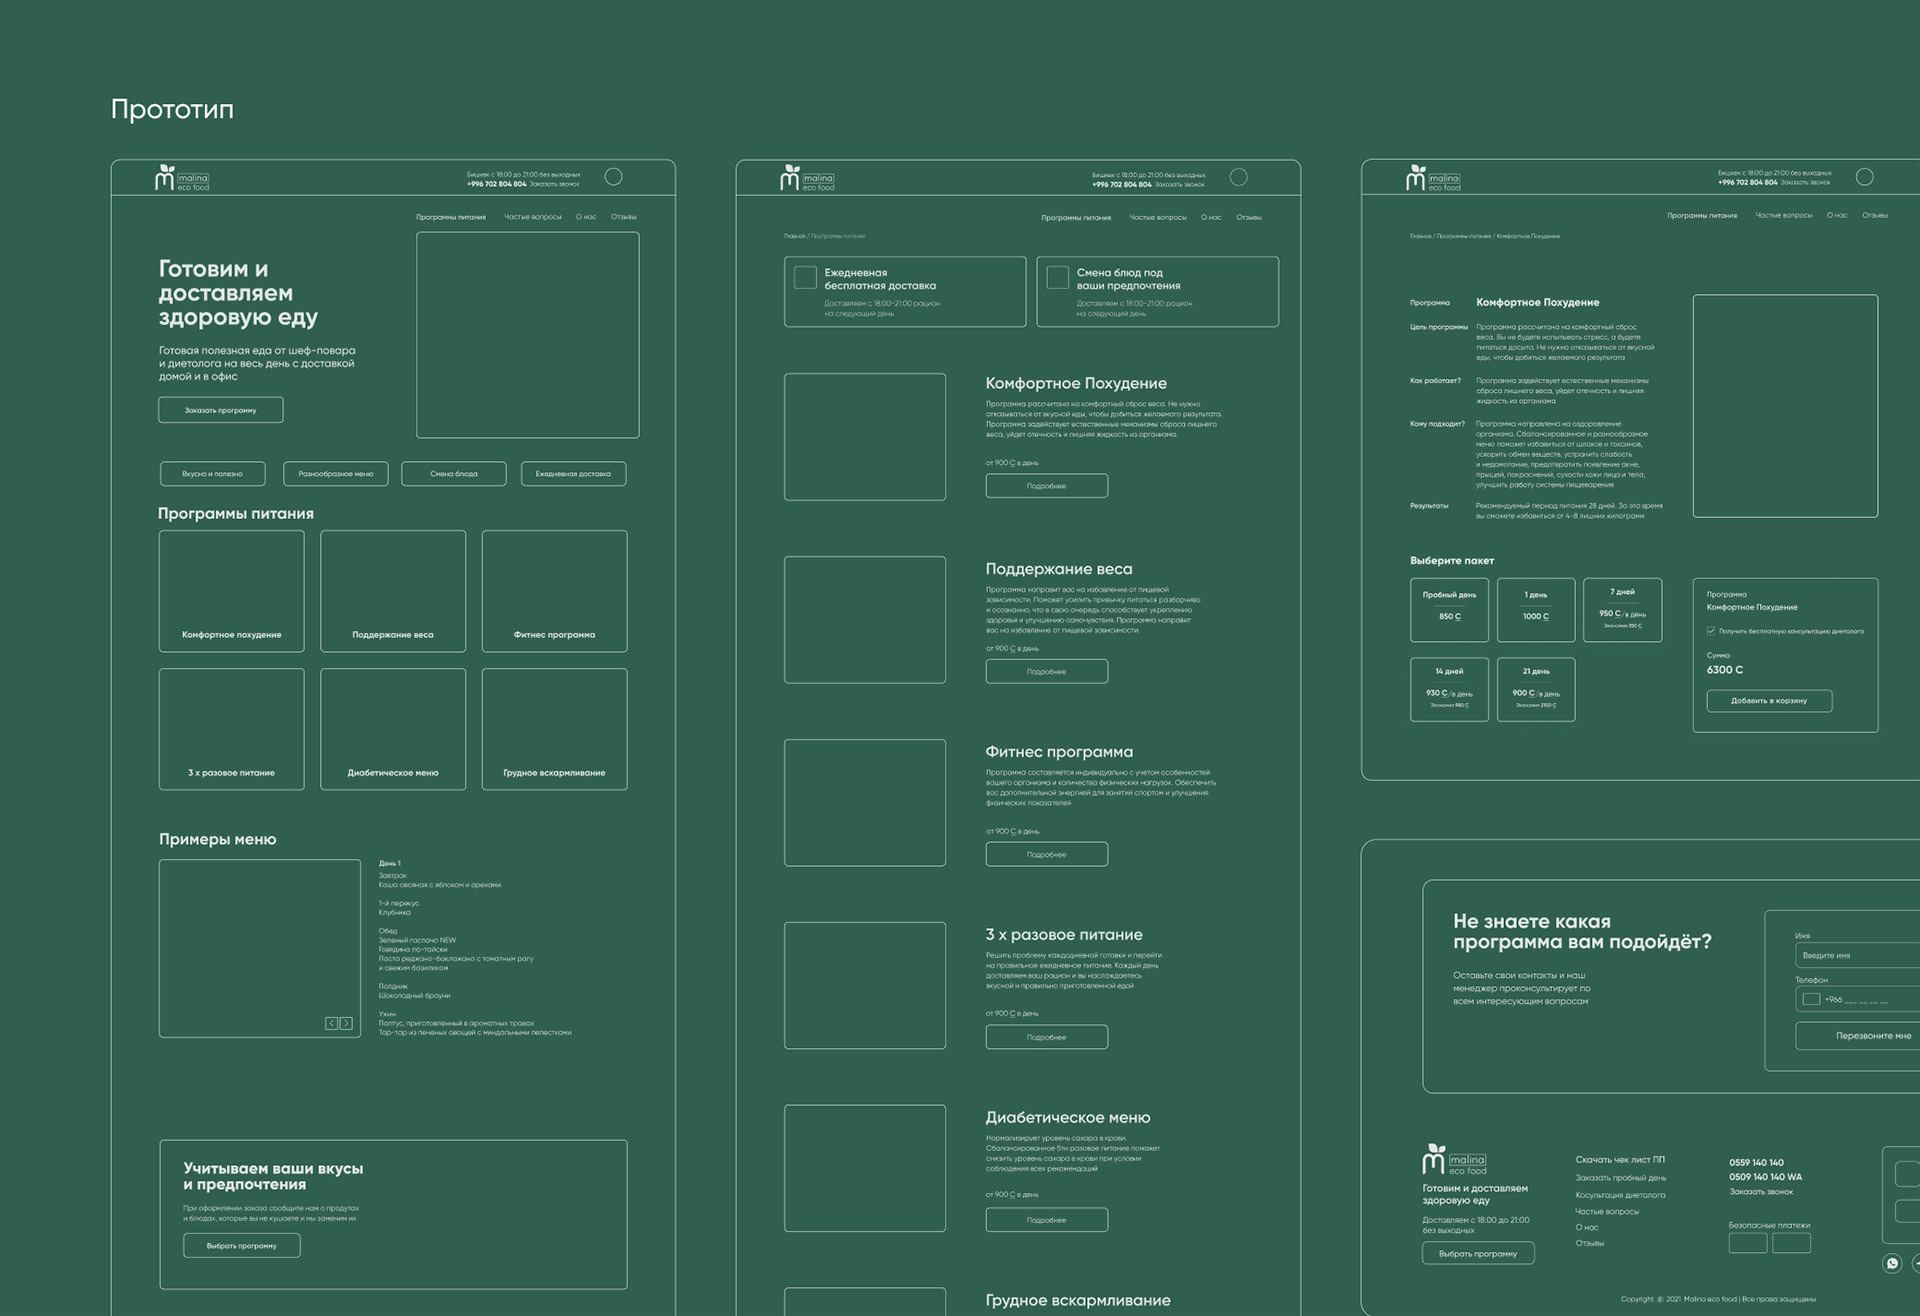Click next arrow on menu example slider

click(346, 1023)
